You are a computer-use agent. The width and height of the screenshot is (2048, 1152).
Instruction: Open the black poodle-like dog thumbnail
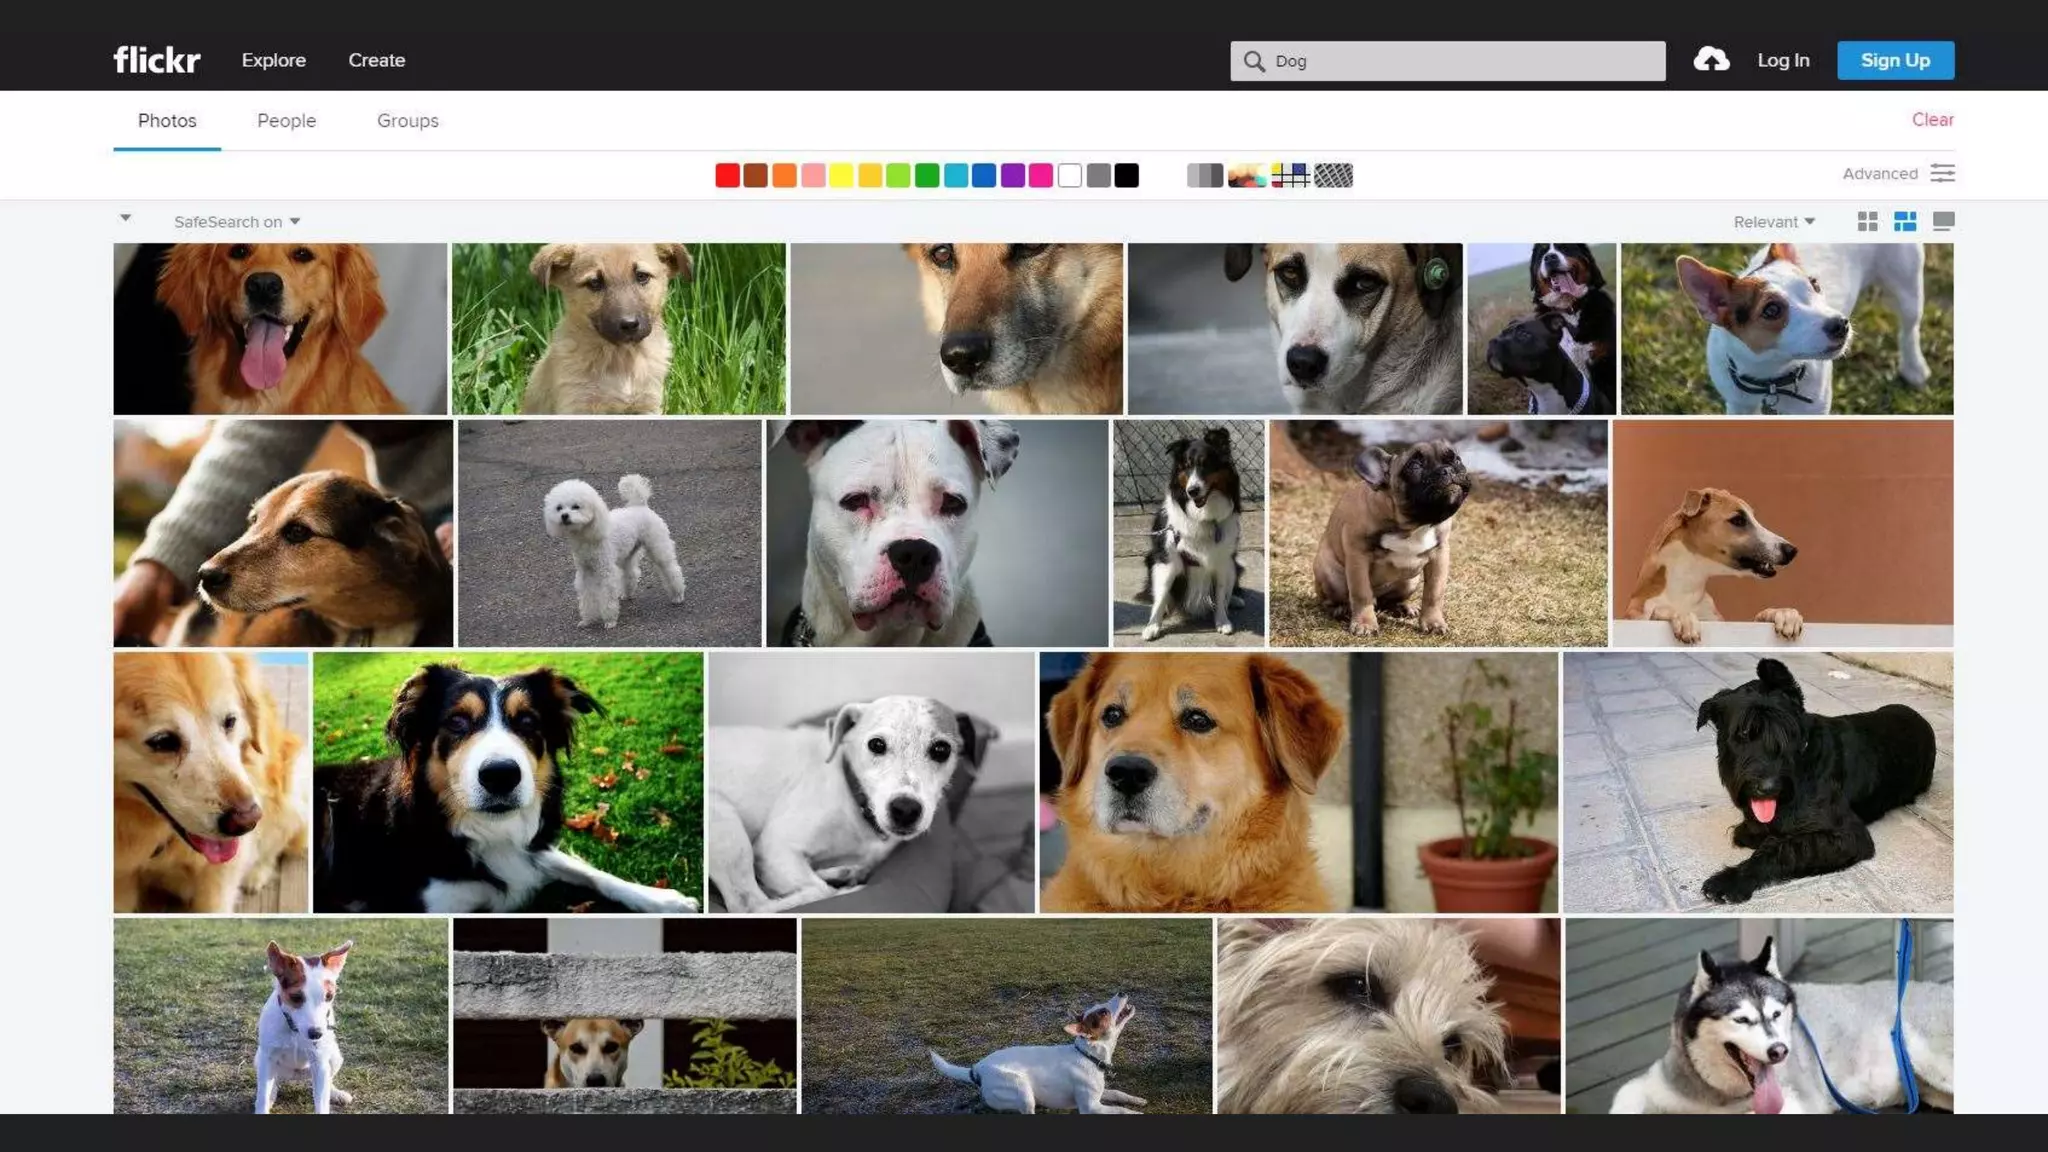[x=1755, y=782]
